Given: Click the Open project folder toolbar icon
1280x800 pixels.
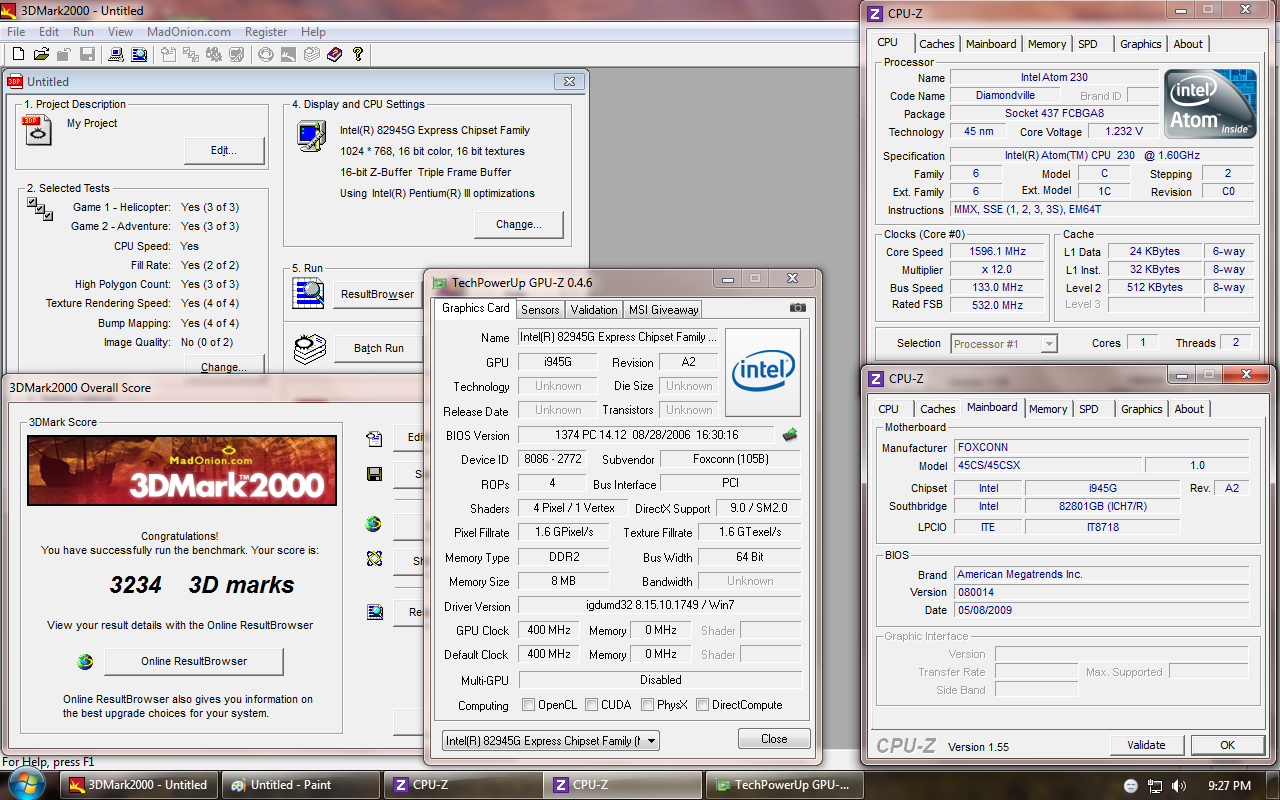Looking at the screenshot, I should pos(41,54).
